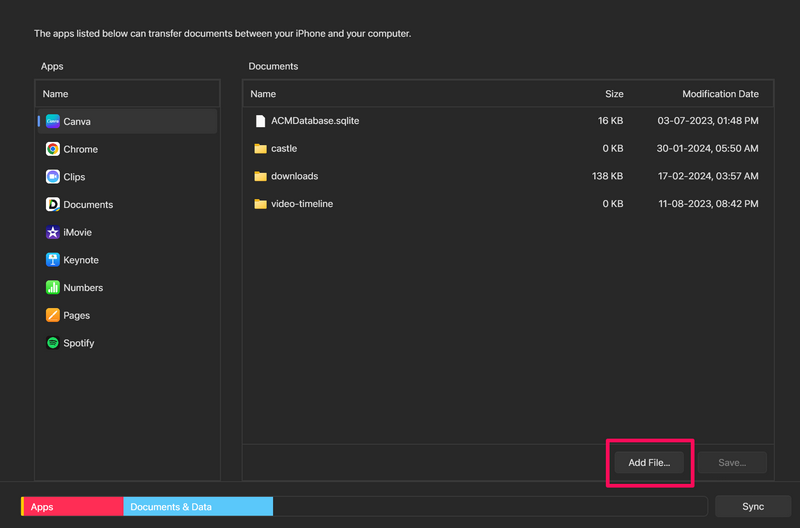Select the Spotify app icon
The height and width of the screenshot is (528, 800).
tap(53, 343)
